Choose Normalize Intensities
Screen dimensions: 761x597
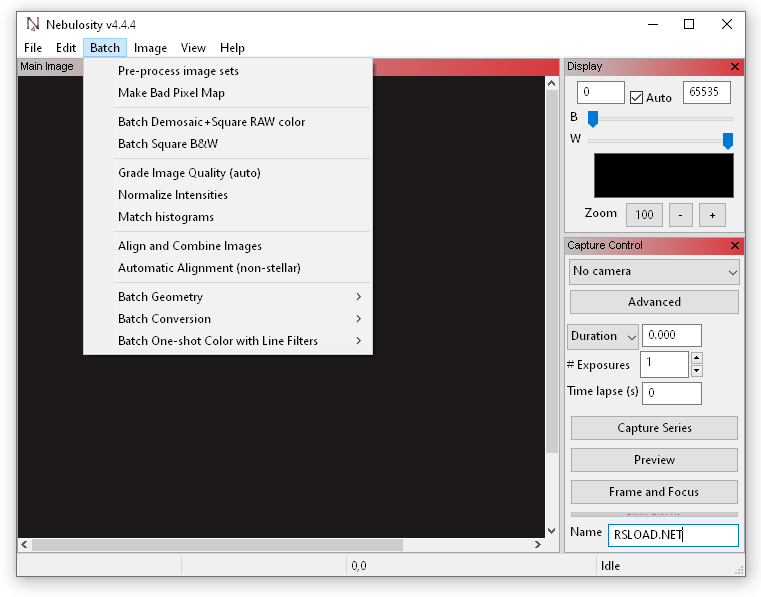pyautogui.click(x=228, y=195)
